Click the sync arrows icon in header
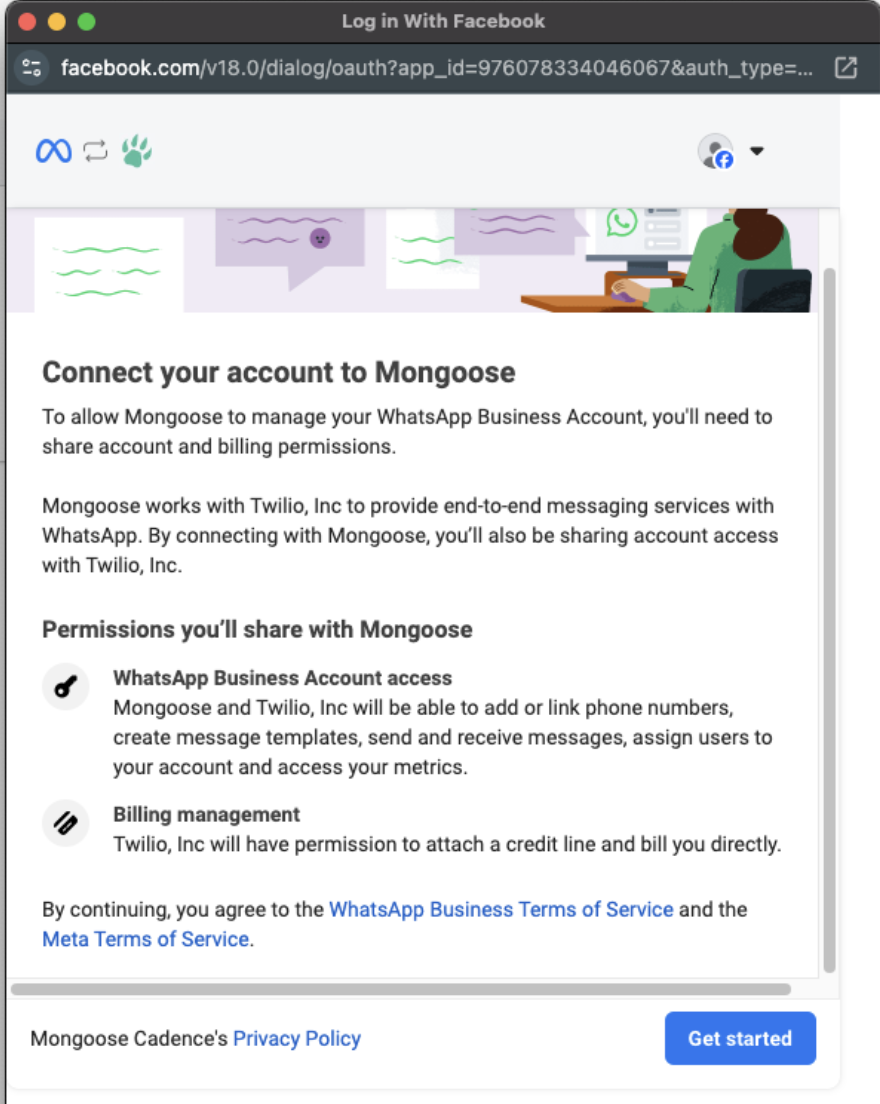This screenshot has height=1104, width=880. (x=96, y=151)
